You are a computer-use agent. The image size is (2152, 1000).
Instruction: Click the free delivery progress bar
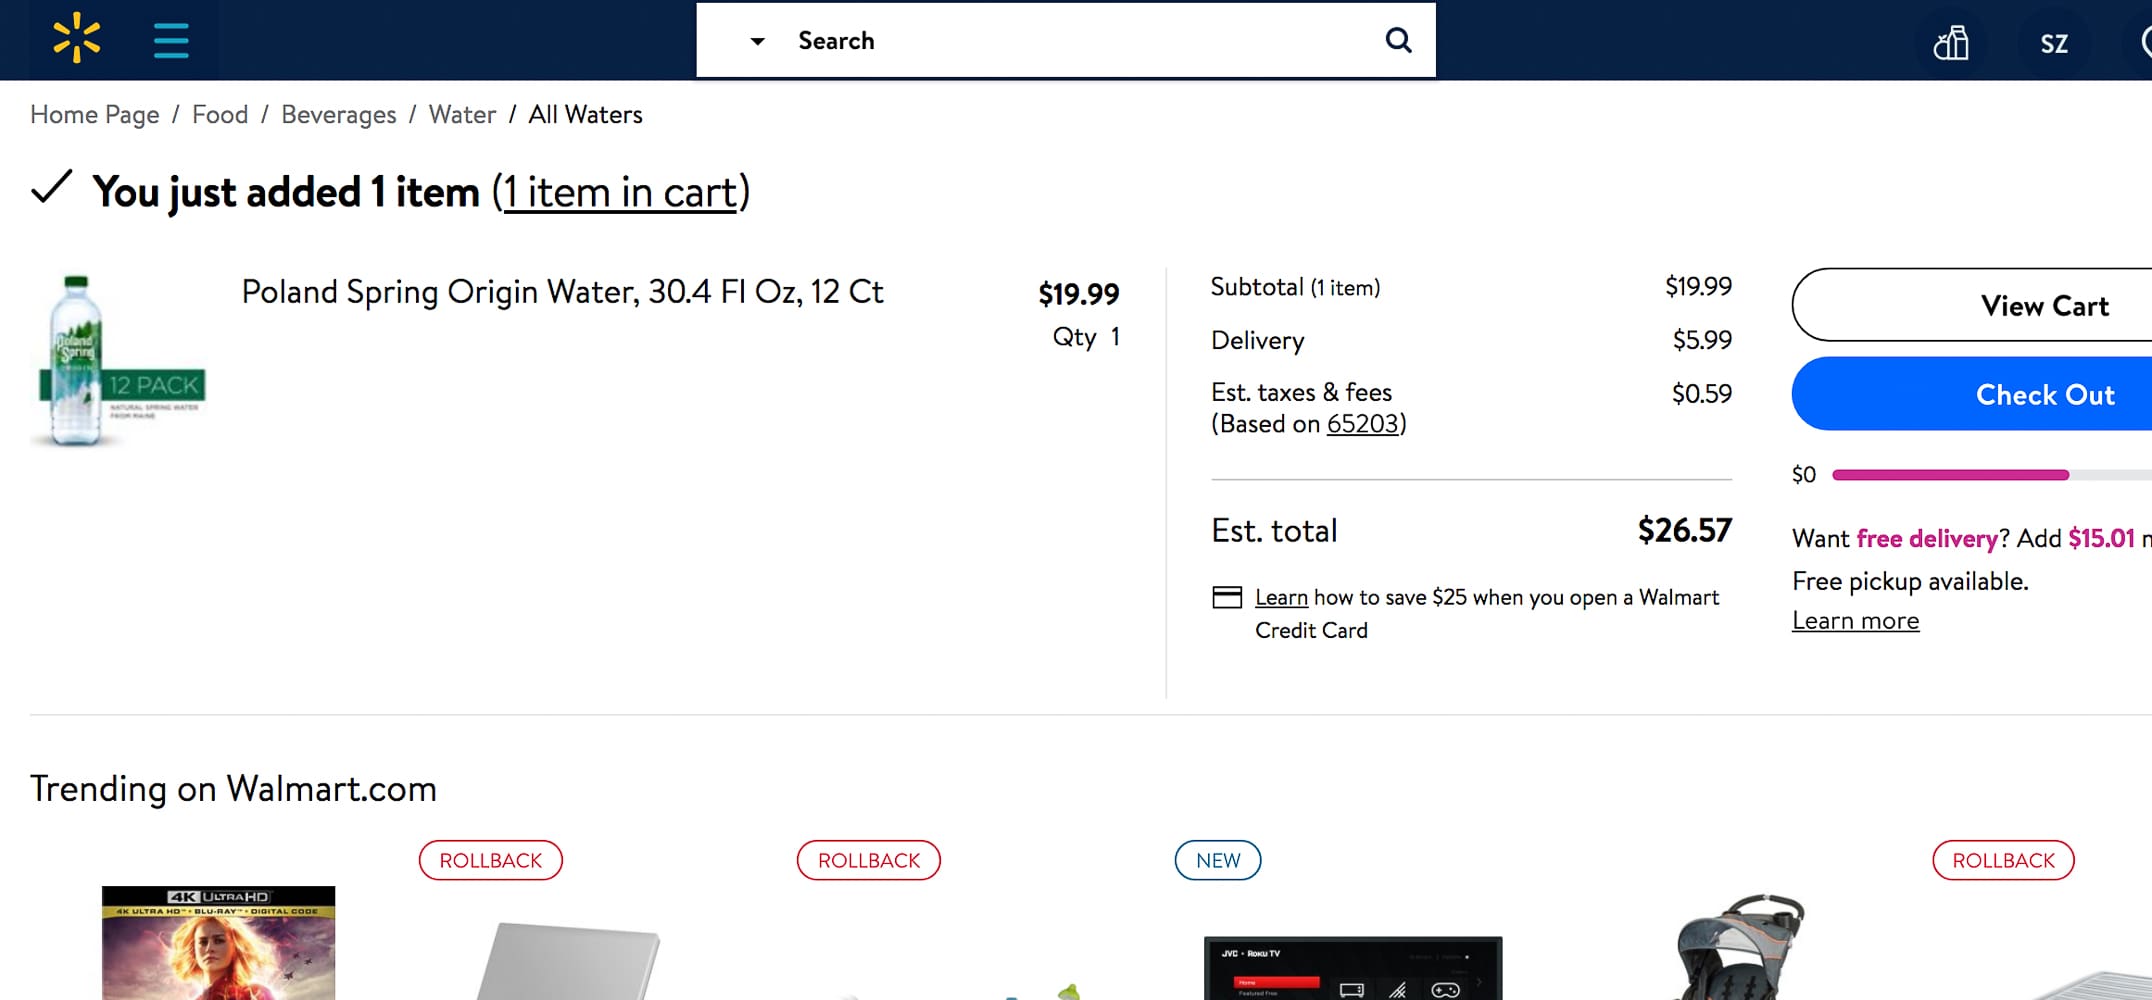click(1950, 475)
